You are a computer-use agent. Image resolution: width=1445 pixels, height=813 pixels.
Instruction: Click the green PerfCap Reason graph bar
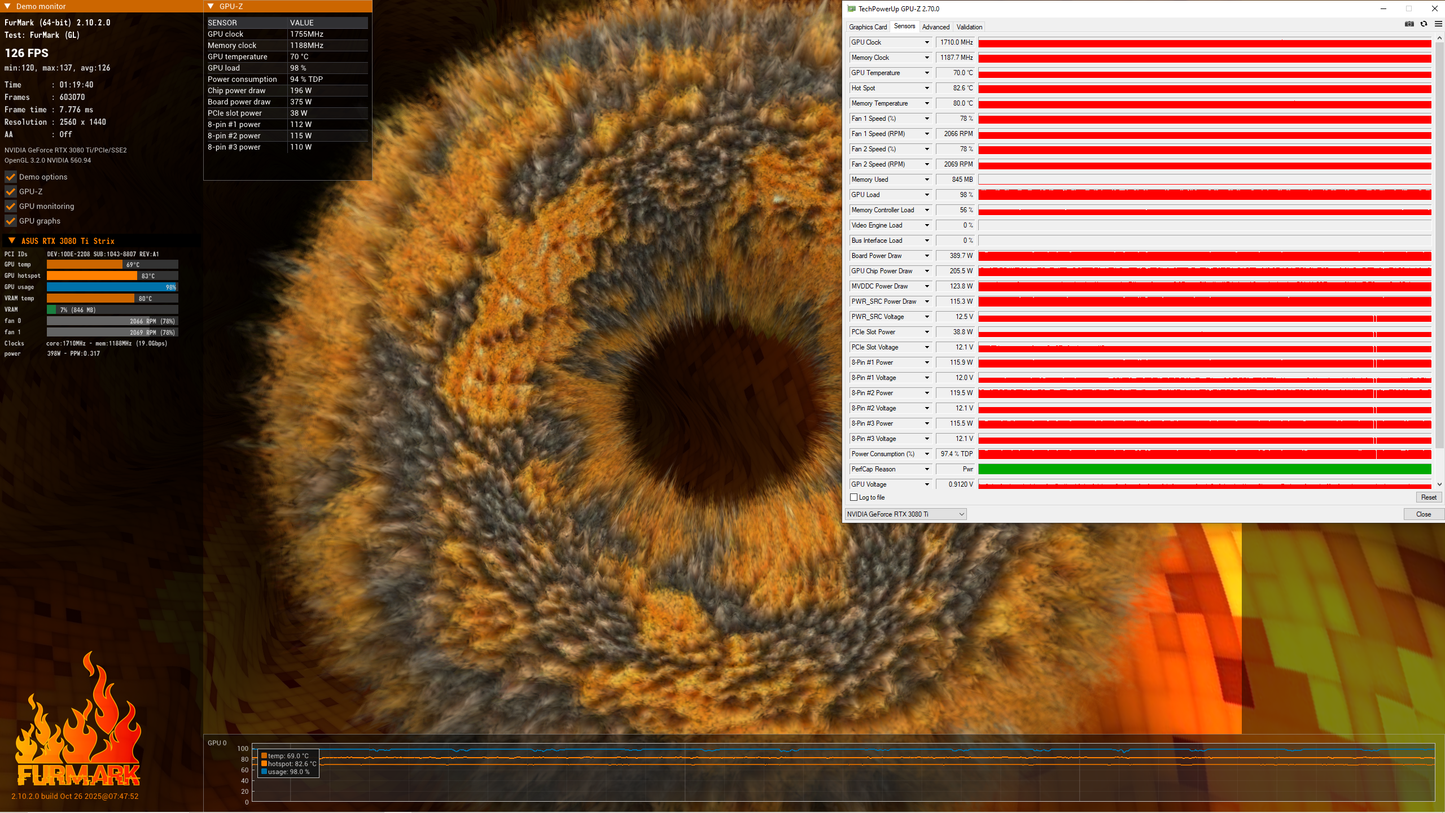point(1204,469)
